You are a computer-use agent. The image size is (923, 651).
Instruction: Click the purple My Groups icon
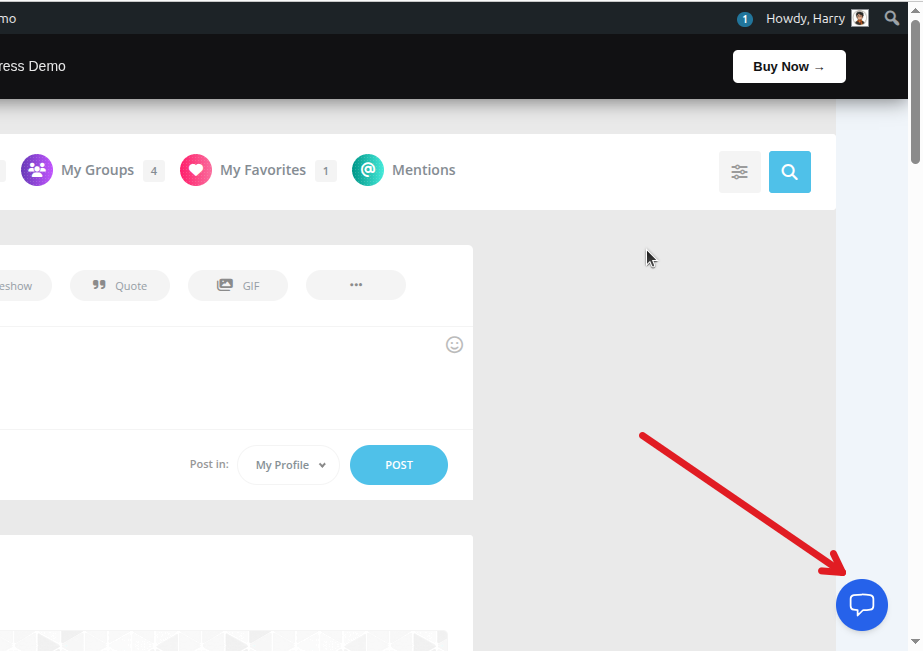(37, 170)
